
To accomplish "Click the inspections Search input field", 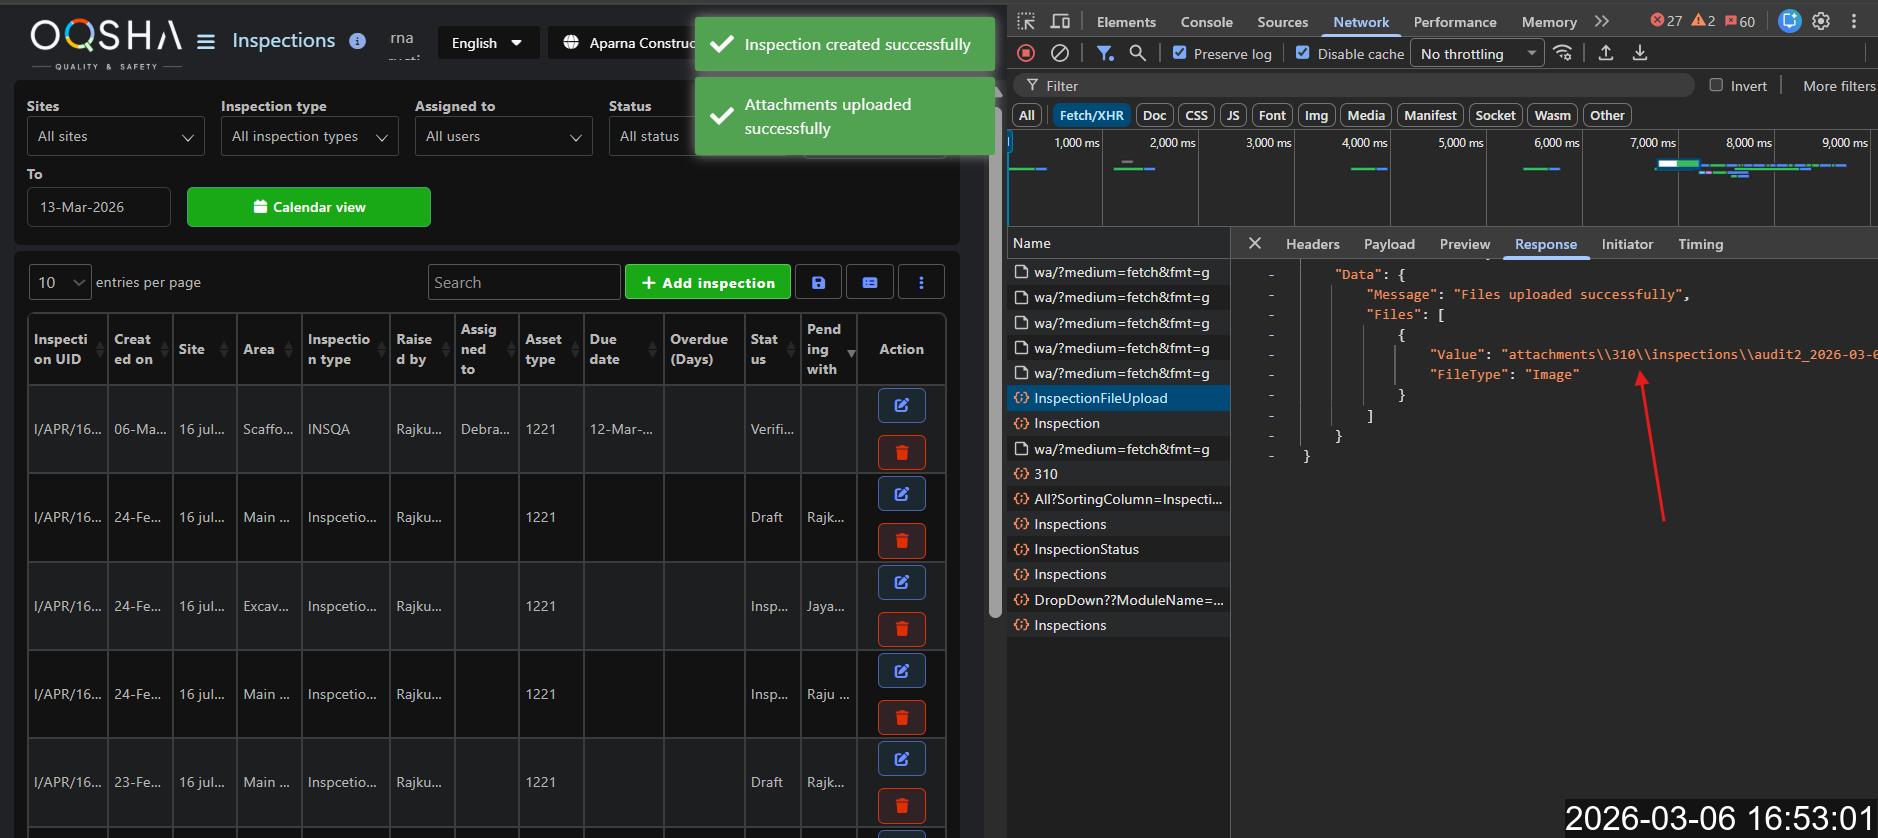I will [x=524, y=283].
